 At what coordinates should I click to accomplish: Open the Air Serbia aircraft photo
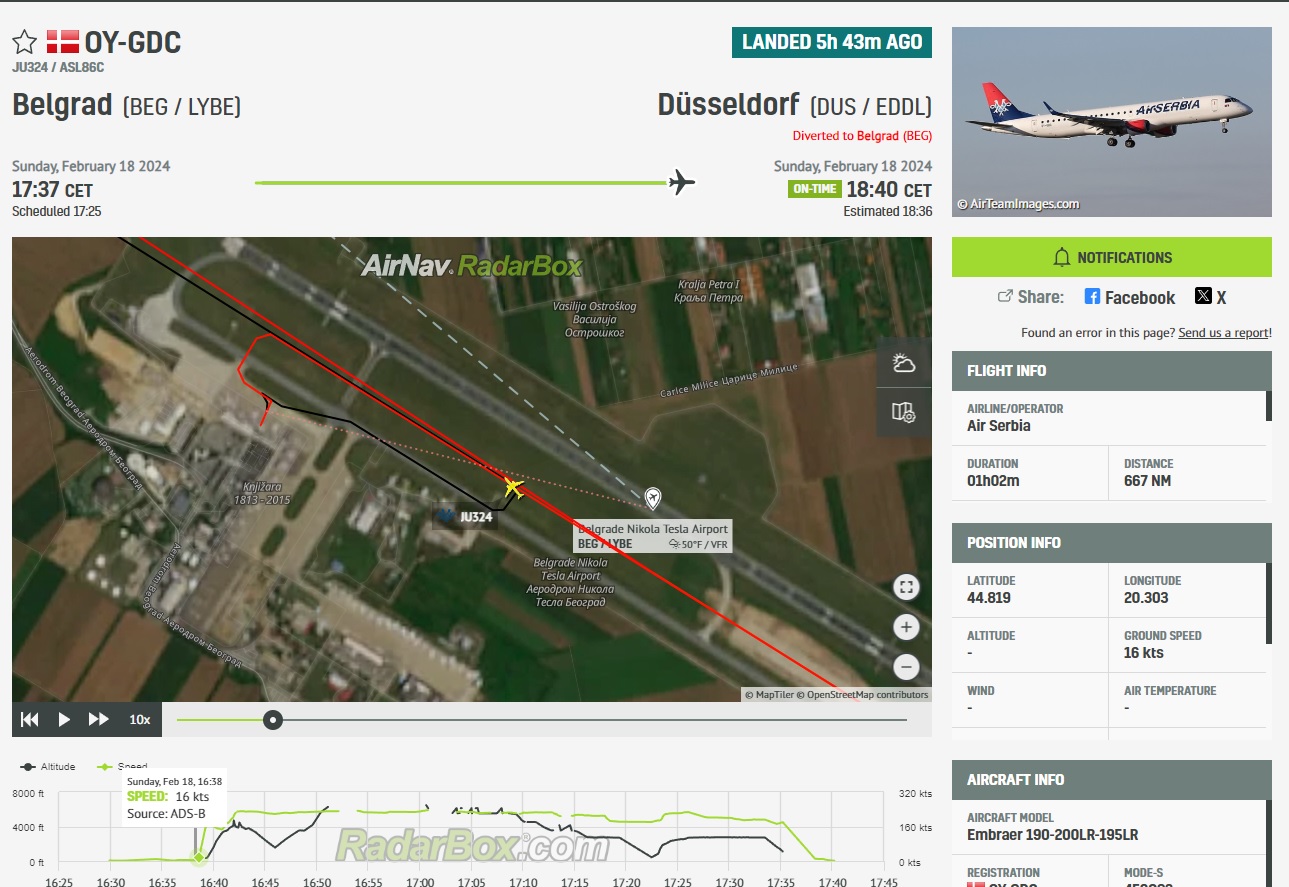coord(1112,122)
